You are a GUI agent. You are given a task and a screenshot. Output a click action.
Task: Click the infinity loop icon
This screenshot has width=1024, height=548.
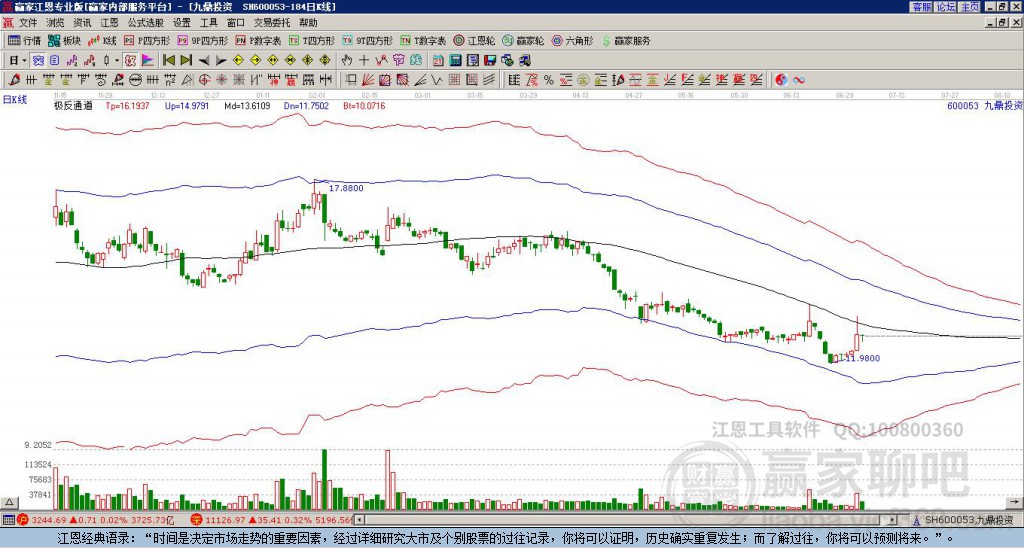799,80
